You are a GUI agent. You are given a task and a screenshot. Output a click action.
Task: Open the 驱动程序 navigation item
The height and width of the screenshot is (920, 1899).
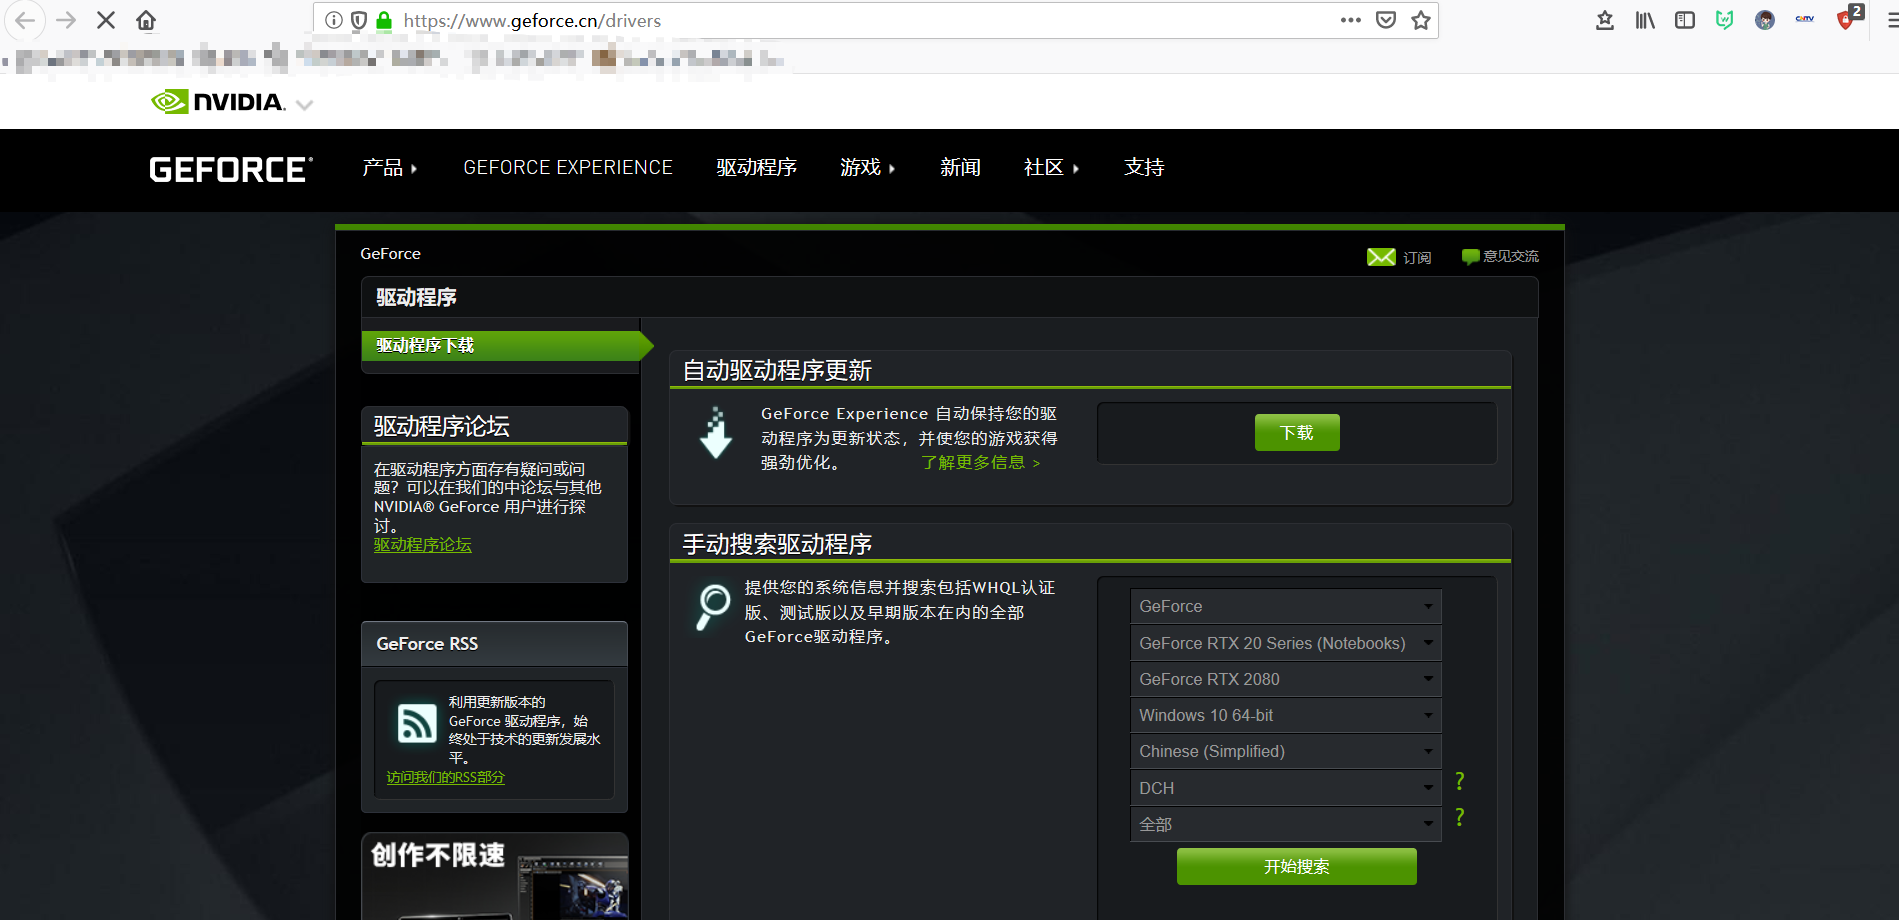(x=757, y=168)
